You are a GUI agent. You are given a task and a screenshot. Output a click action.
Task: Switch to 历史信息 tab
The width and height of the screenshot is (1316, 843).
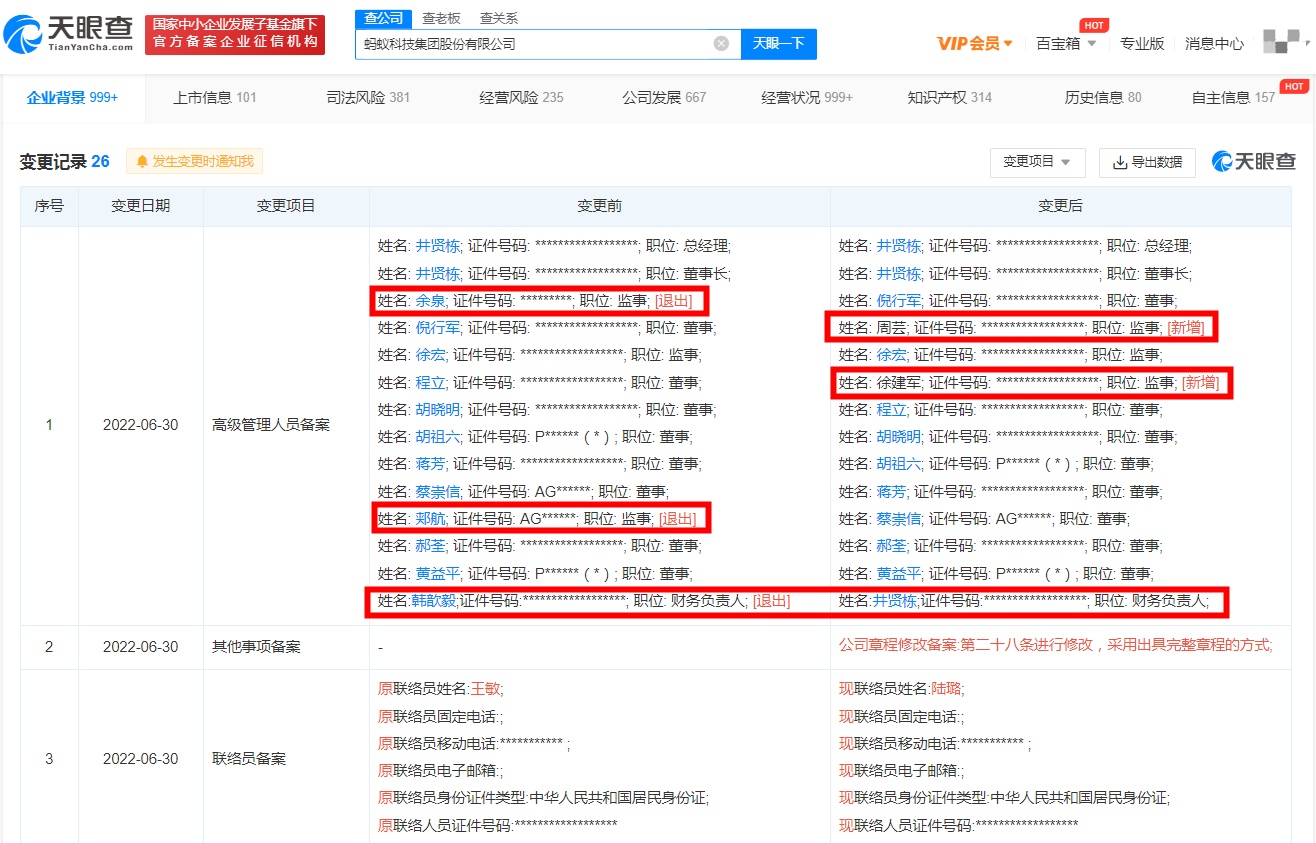click(x=1103, y=97)
